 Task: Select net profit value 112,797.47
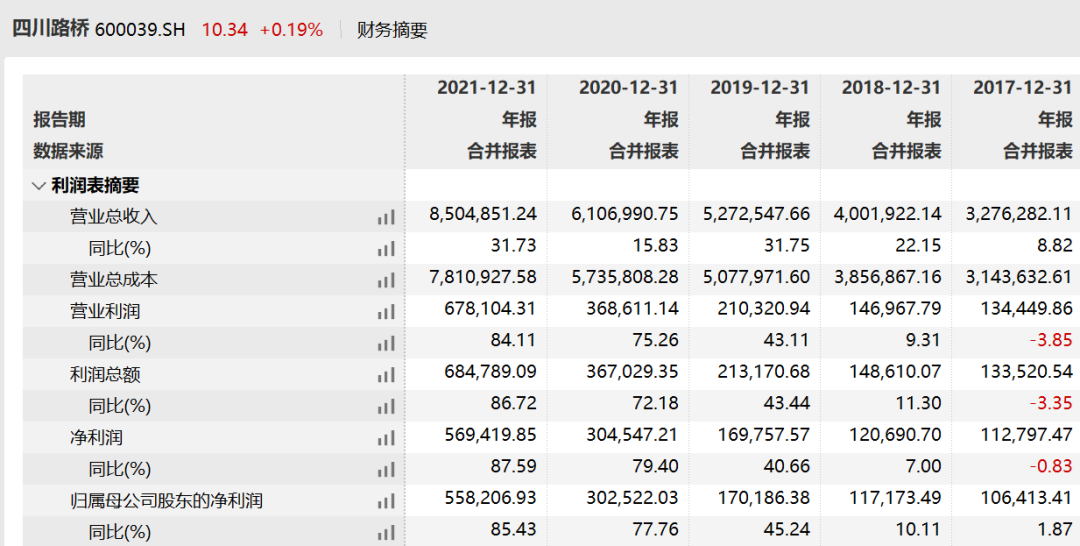click(1027, 435)
